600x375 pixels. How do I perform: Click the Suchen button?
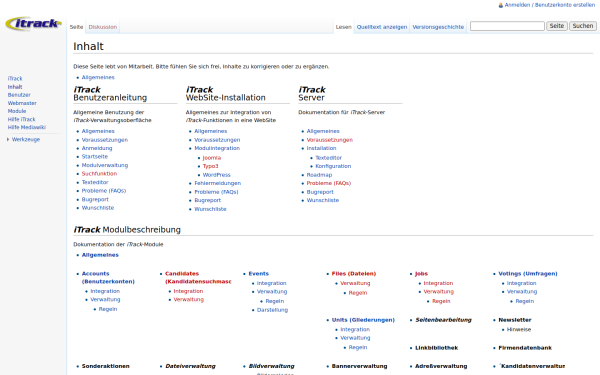[583, 26]
